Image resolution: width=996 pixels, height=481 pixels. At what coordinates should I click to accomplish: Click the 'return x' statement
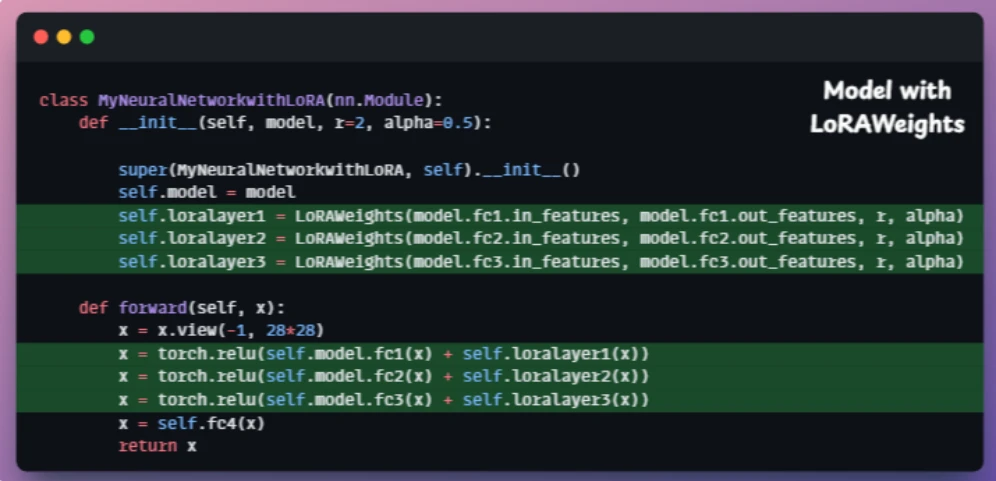tap(158, 446)
